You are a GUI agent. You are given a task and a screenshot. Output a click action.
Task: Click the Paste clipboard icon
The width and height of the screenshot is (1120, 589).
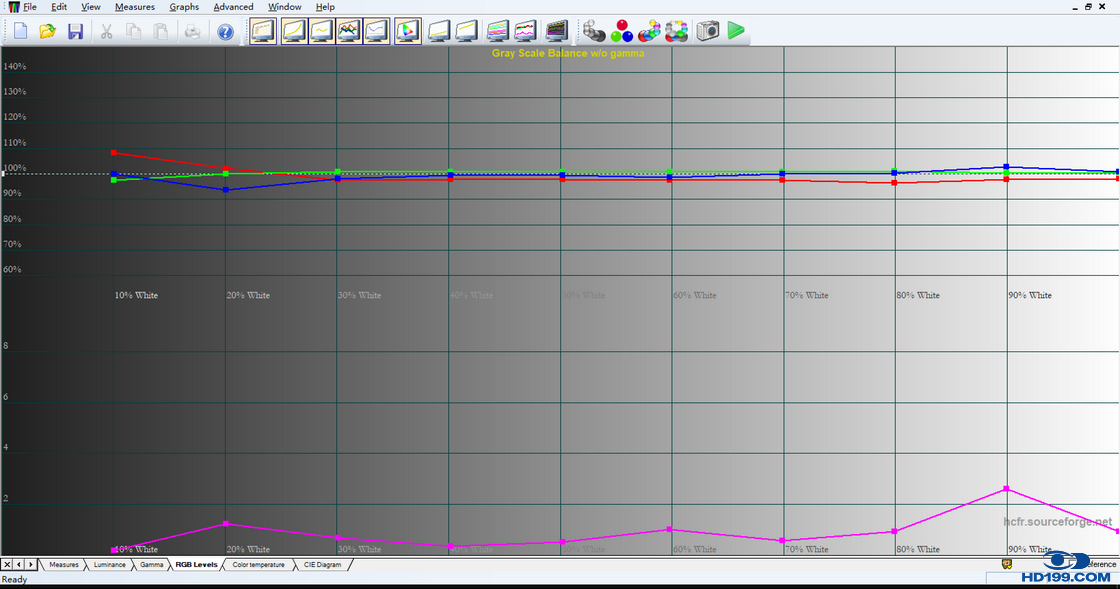[161, 31]
